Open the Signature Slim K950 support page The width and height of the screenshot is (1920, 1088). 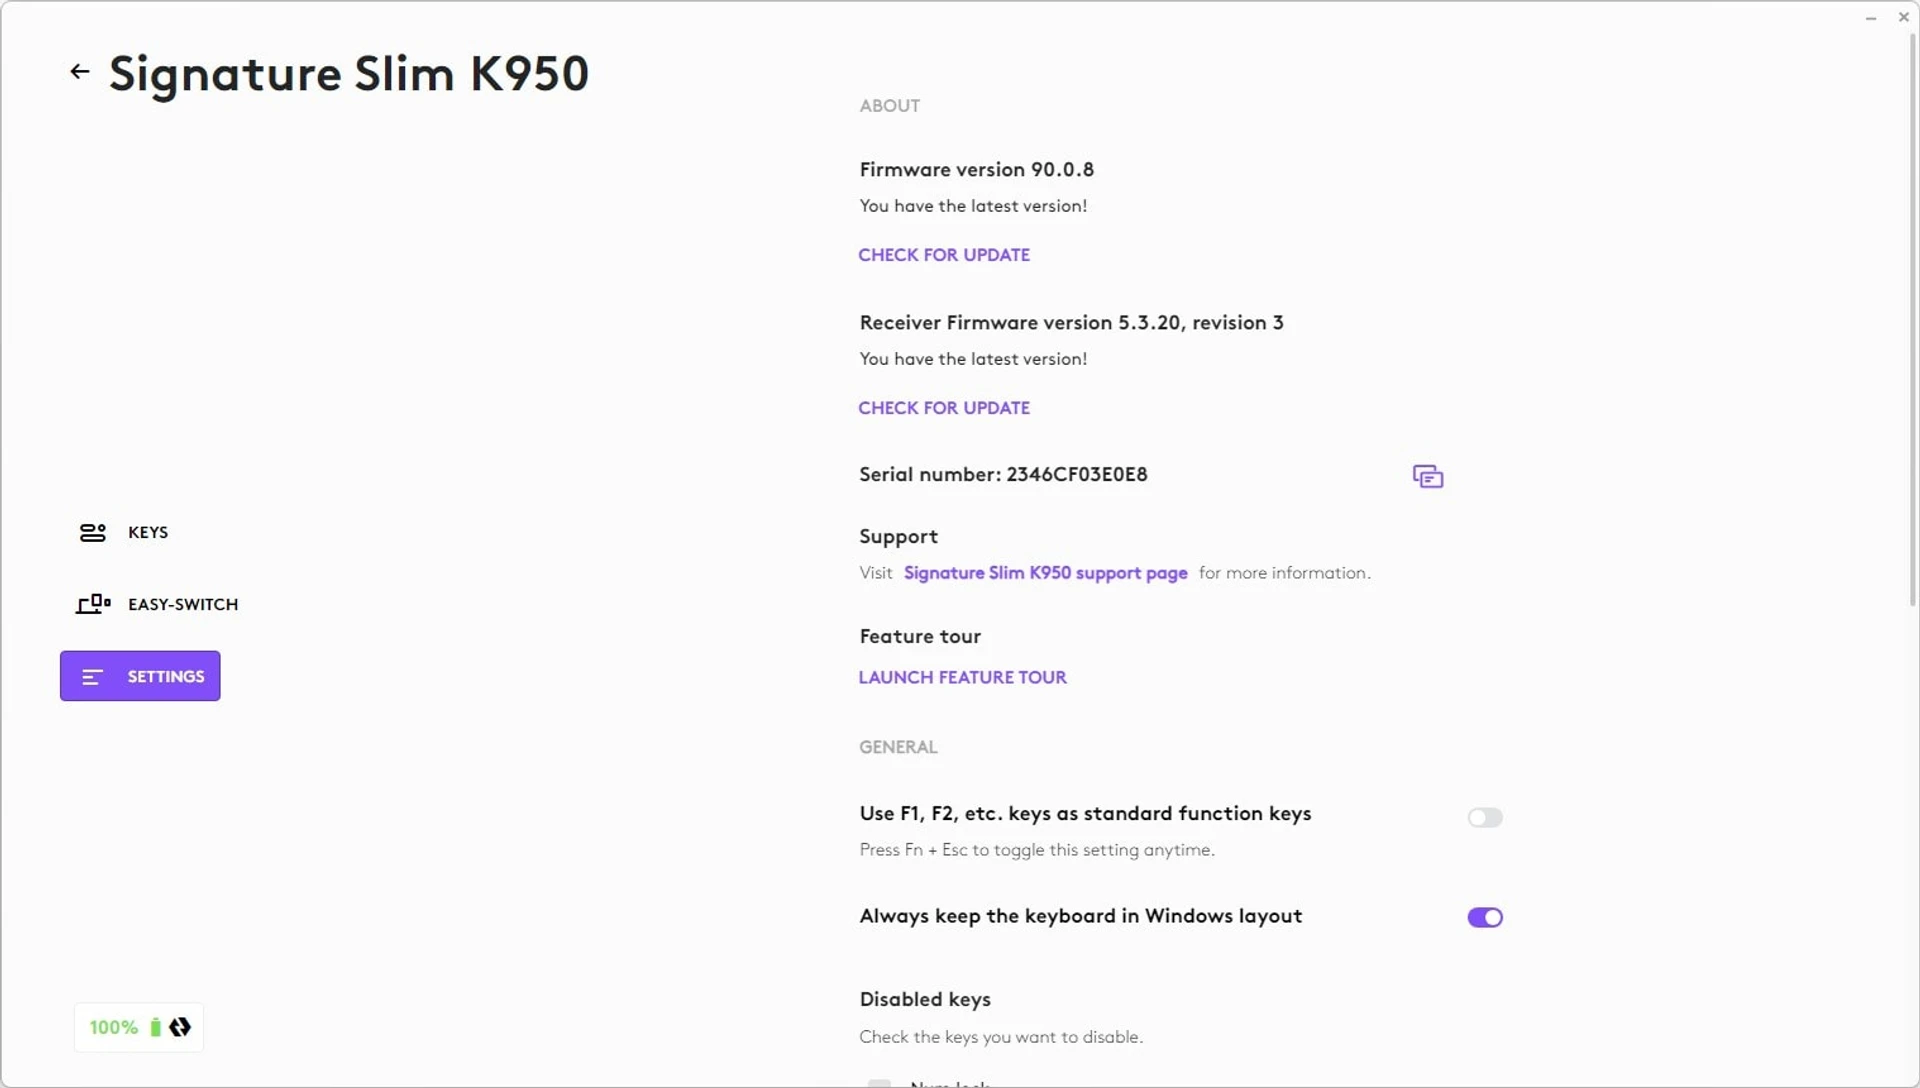(x=1045, y=573)
